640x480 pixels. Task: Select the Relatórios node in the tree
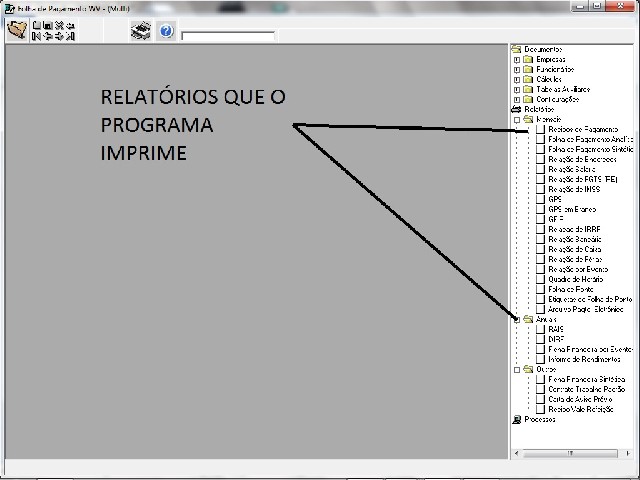539,109
